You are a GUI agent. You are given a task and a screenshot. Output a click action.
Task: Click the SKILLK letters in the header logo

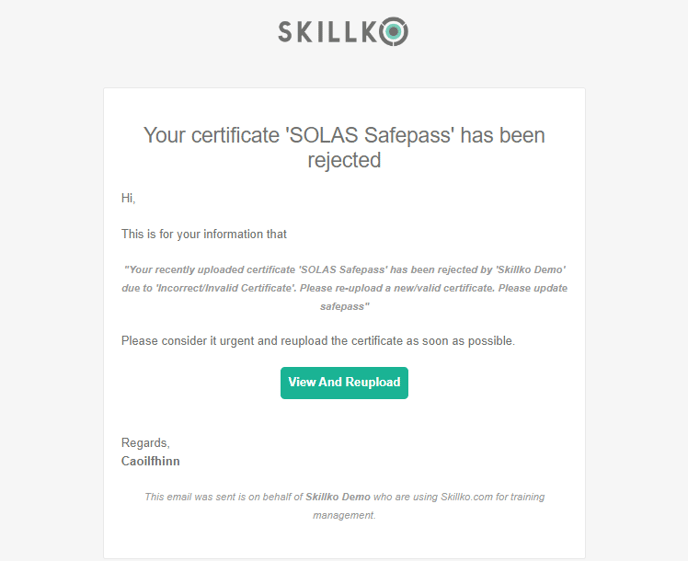tap(328, 32)
